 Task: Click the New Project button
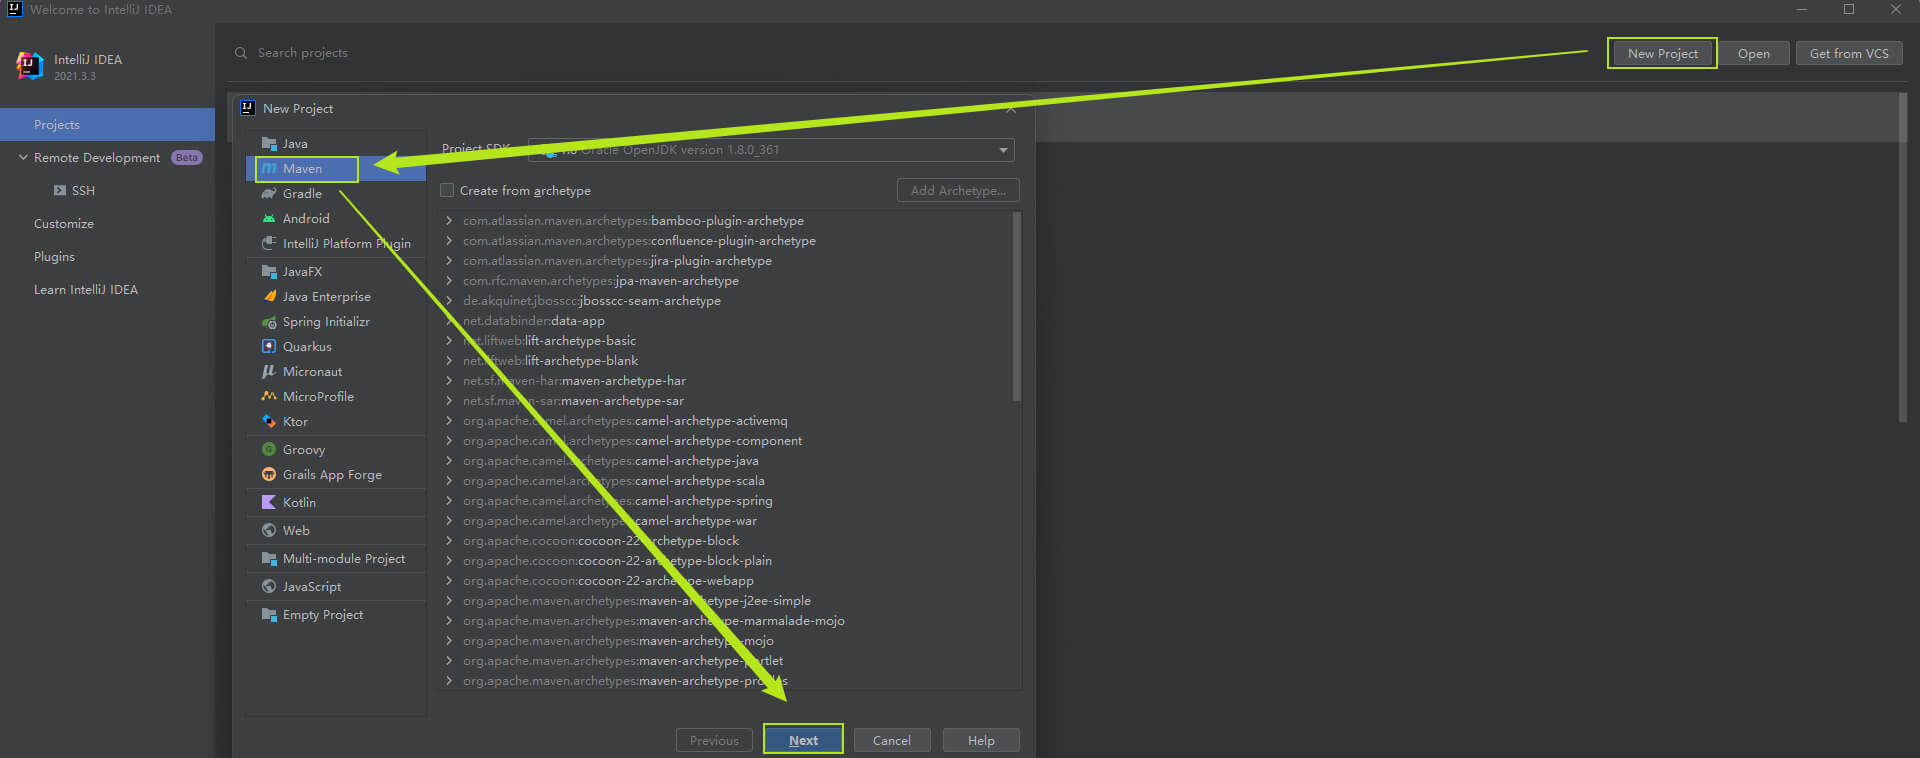[1662, 54]
